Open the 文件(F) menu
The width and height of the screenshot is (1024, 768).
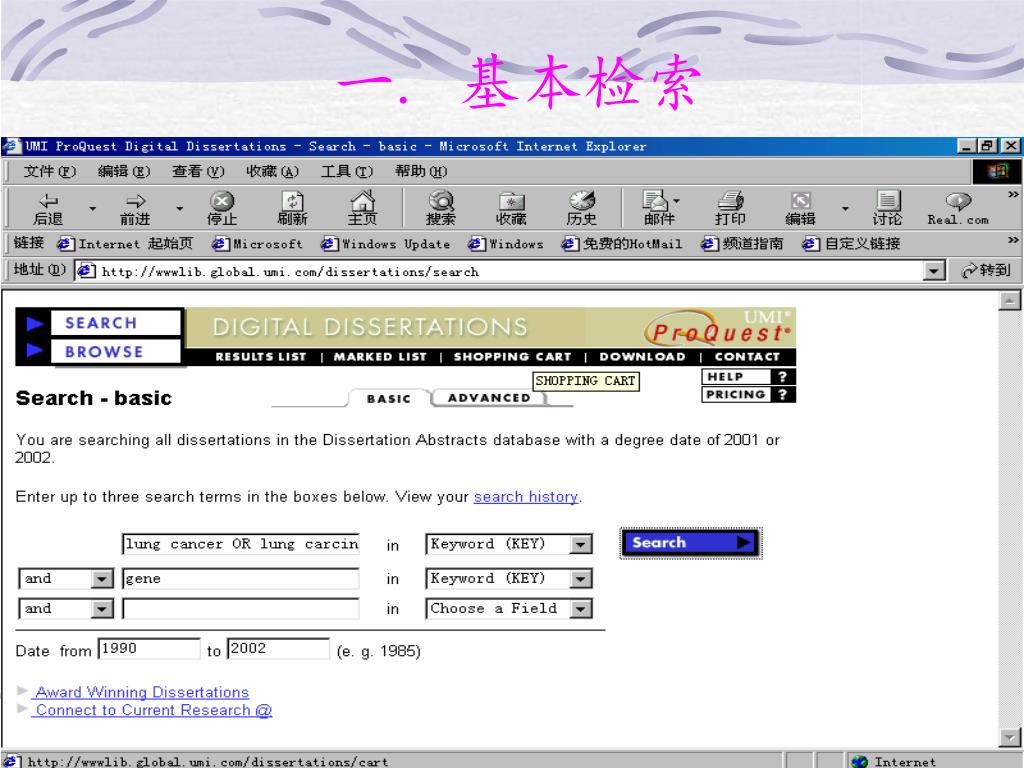[x=50, y=172]
